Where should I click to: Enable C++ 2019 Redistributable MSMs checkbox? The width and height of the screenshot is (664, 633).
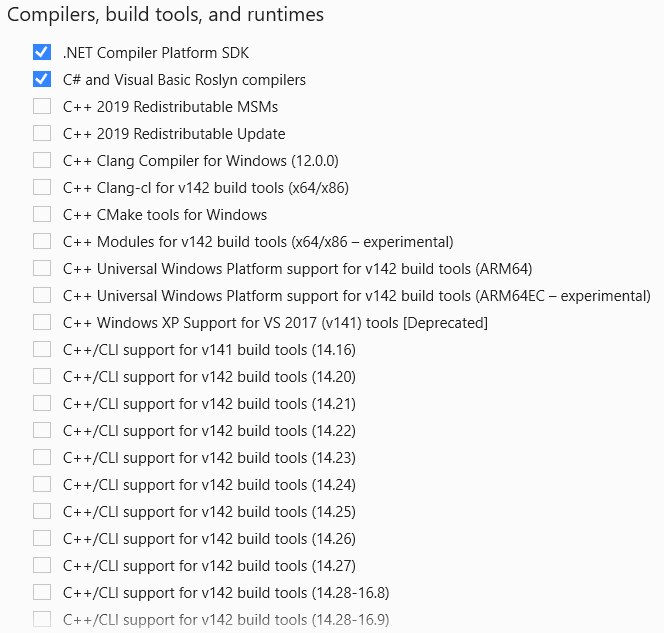pos(42,106)
